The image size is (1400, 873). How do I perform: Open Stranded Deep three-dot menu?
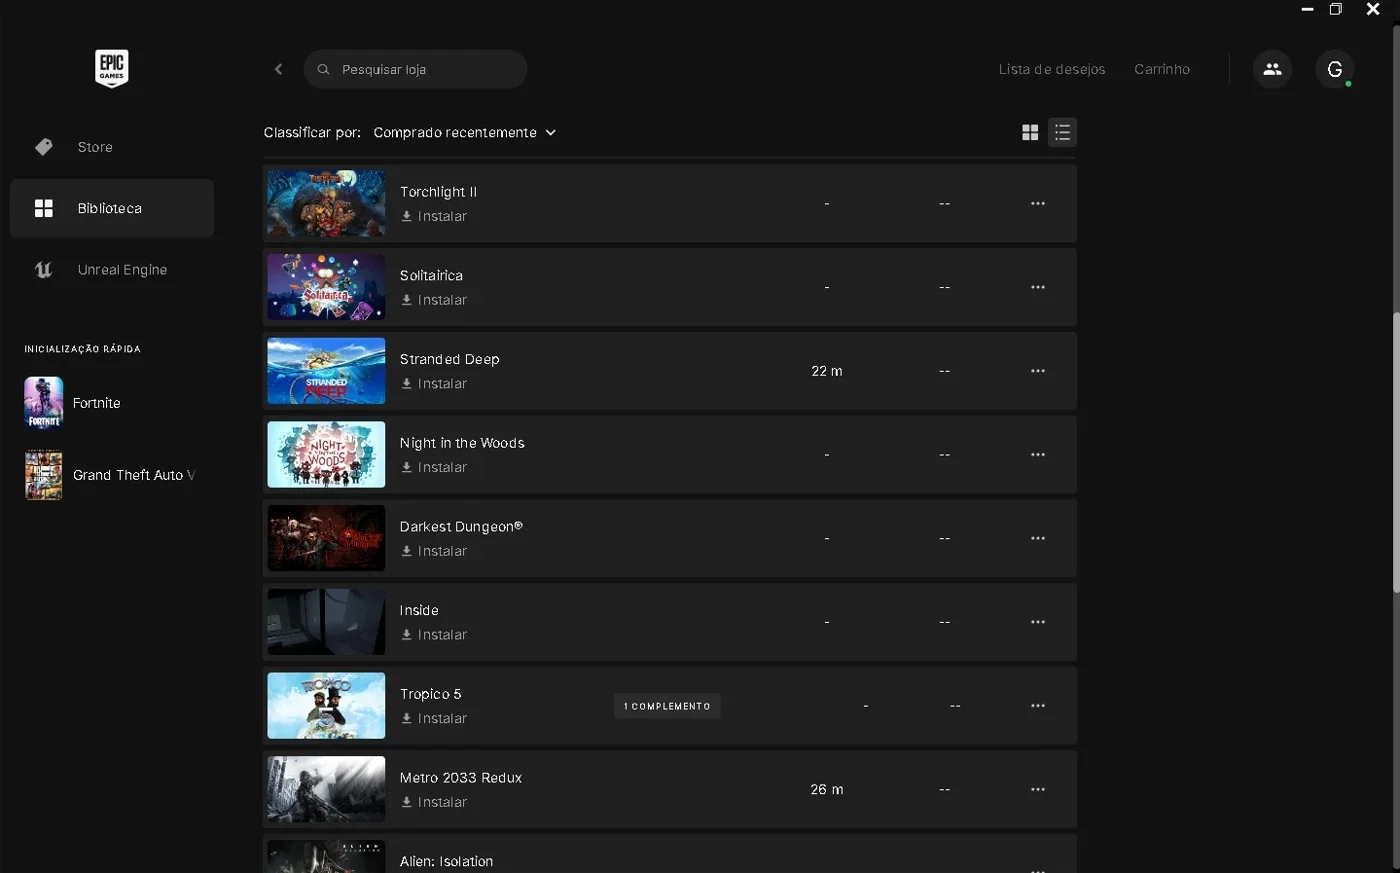(x=1038, y=371)
